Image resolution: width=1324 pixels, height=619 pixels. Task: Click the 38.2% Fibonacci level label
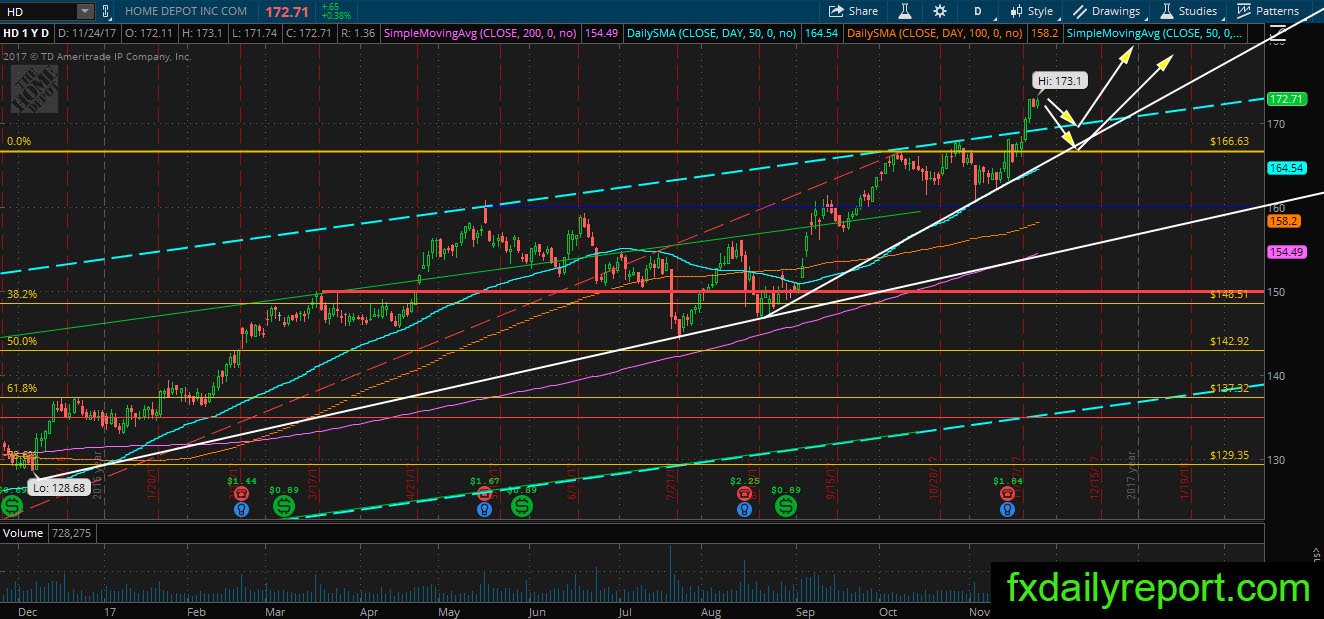[x=22, y=295]
